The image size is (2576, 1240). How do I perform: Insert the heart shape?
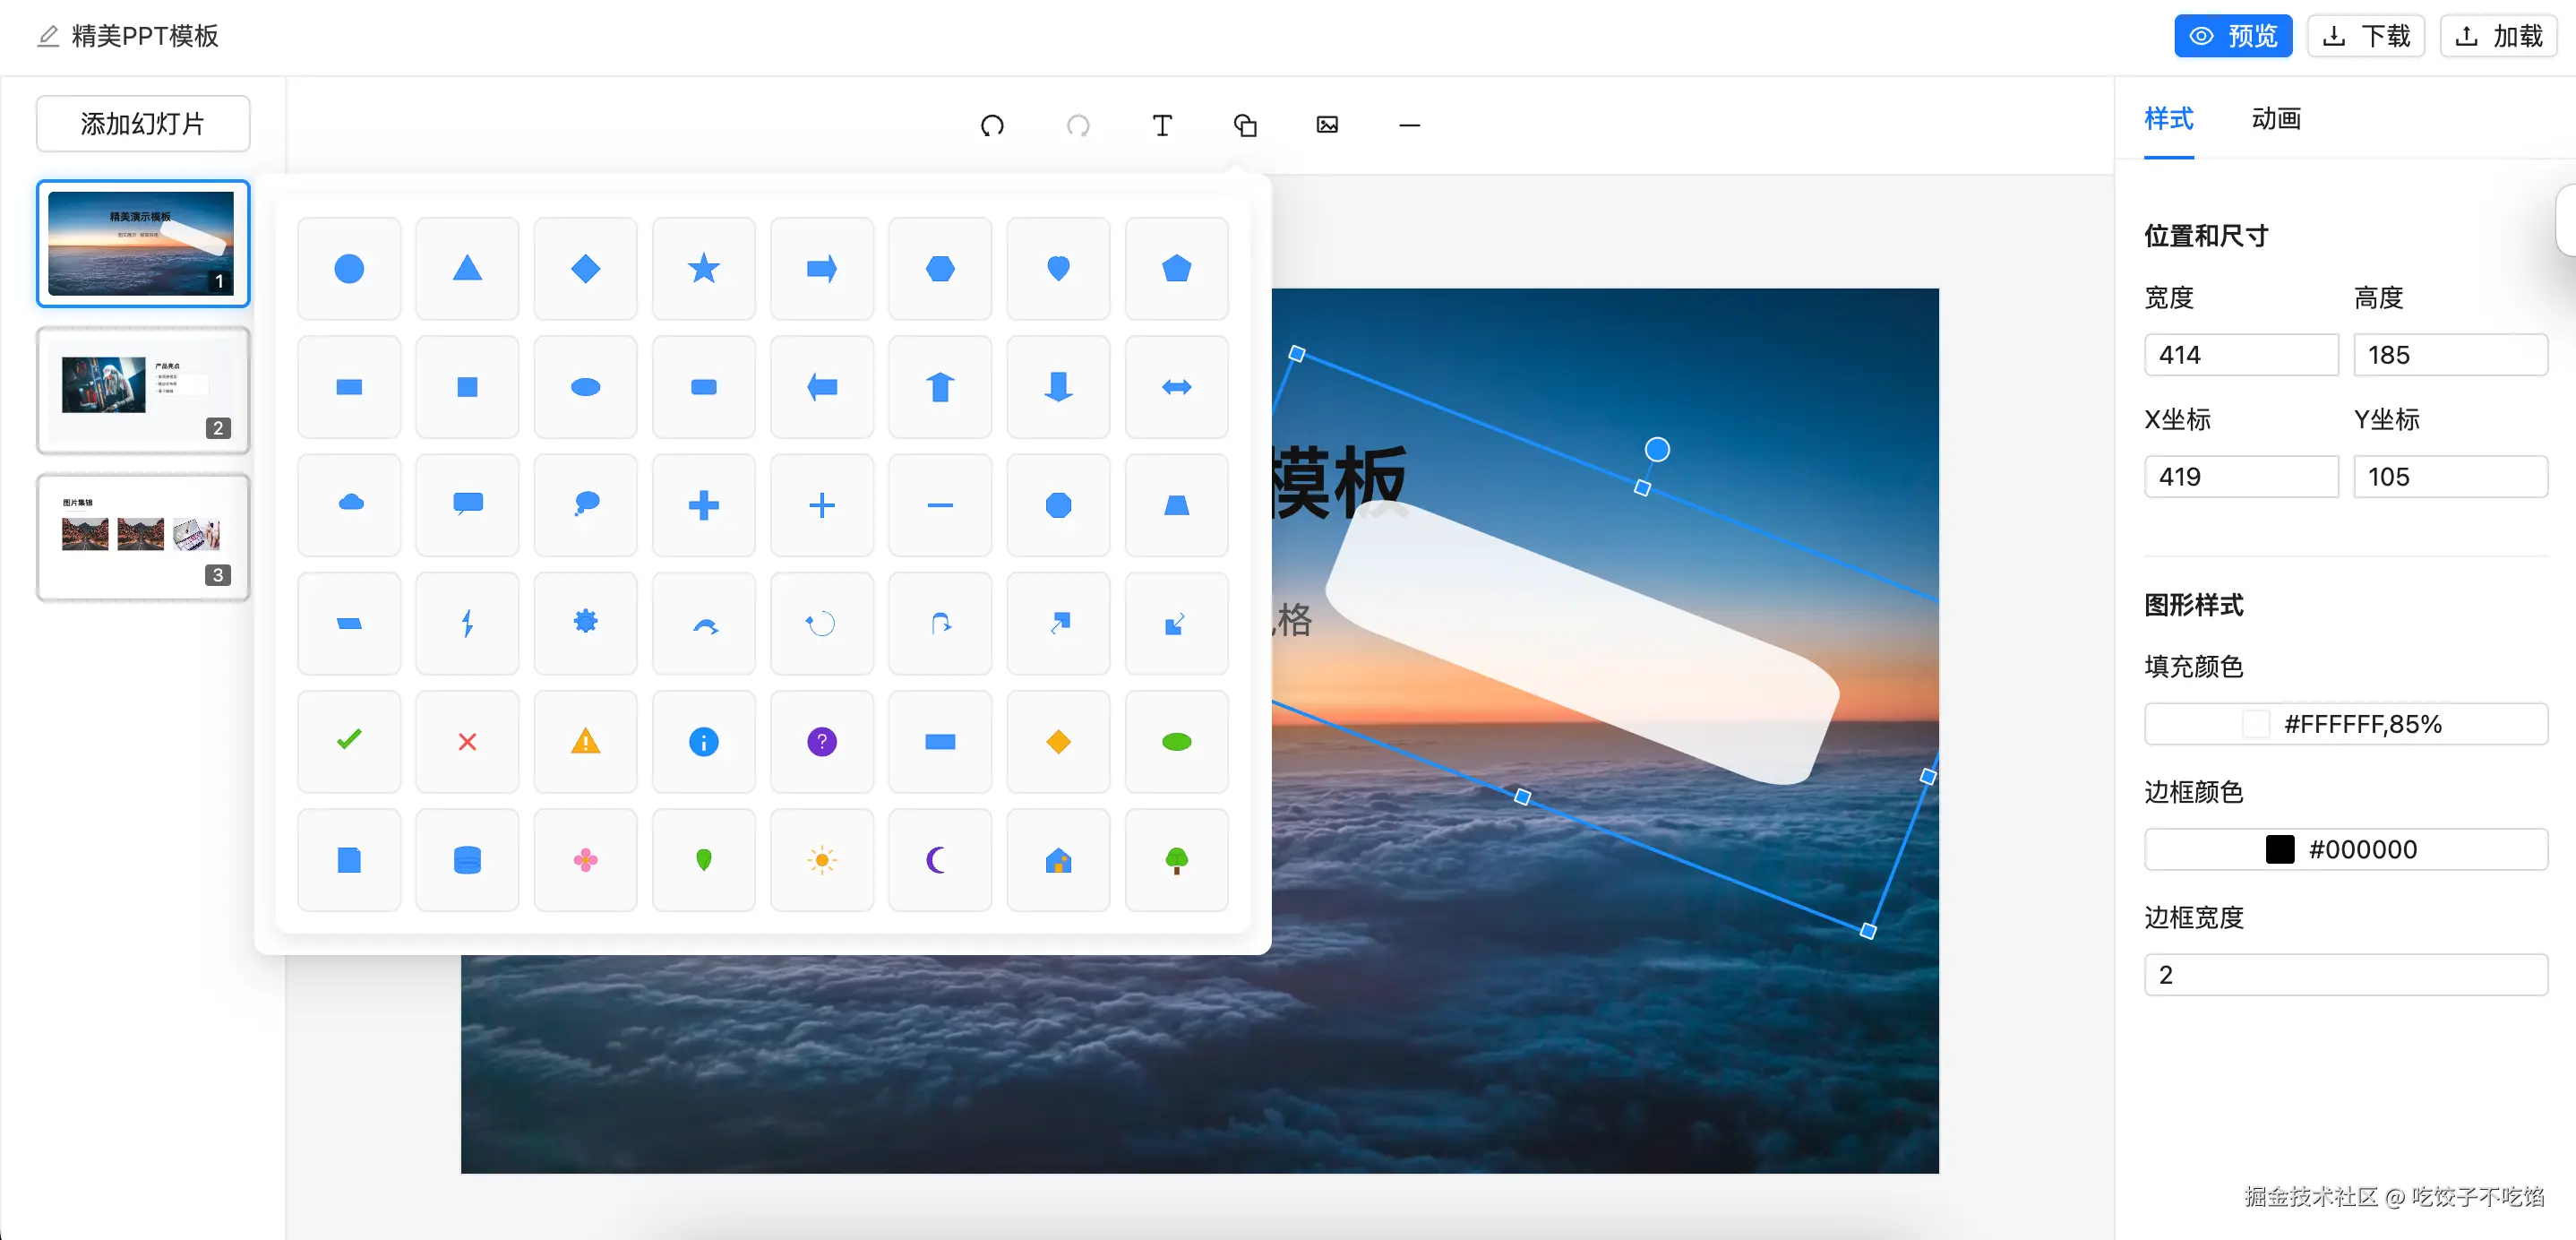(1058, 268)
